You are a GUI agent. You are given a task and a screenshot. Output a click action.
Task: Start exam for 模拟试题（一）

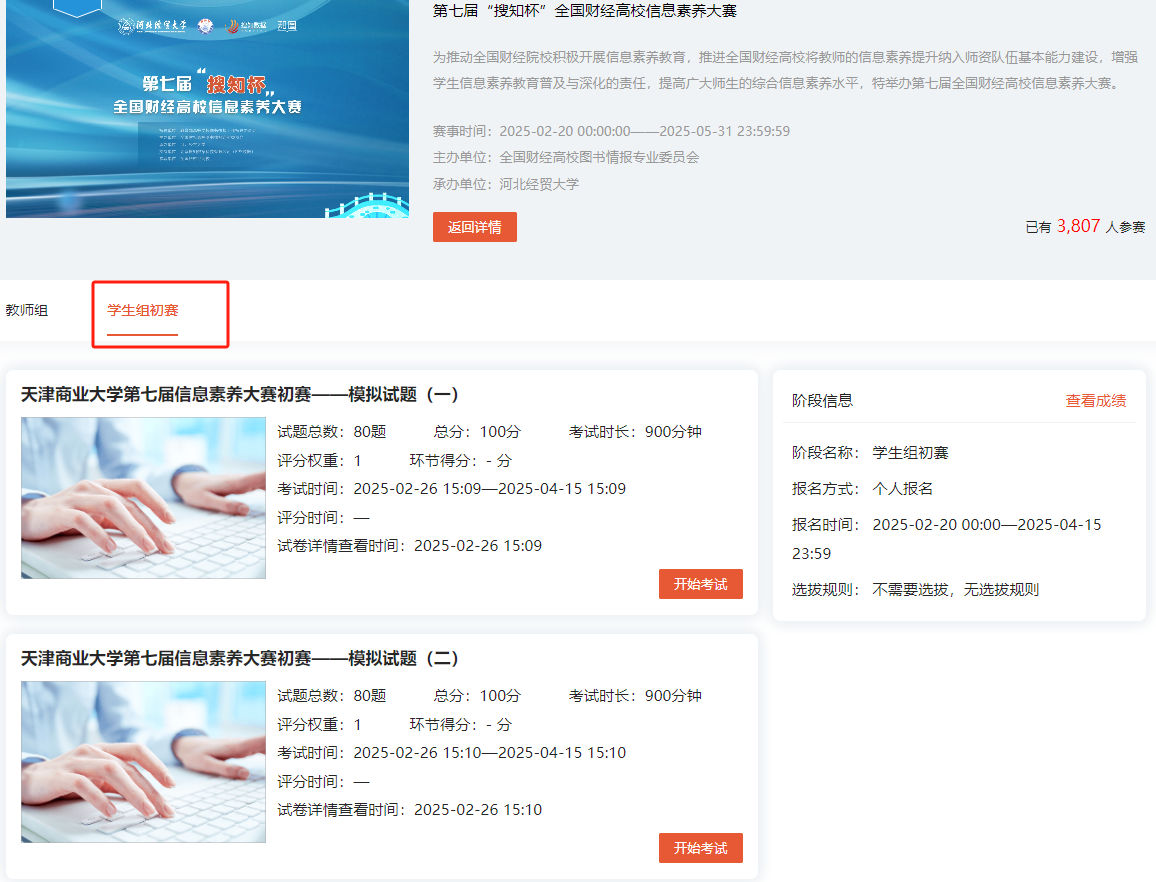(700, 584)
